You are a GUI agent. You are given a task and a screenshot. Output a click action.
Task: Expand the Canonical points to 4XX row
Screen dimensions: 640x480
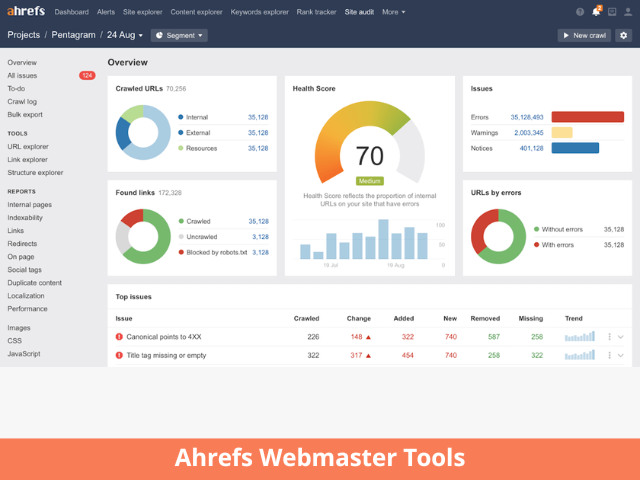[x=620, y=337]
